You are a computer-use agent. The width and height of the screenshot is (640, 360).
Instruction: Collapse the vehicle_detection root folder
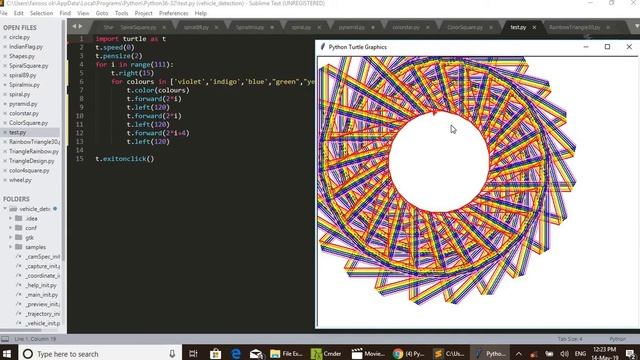(x=5, y=209)
